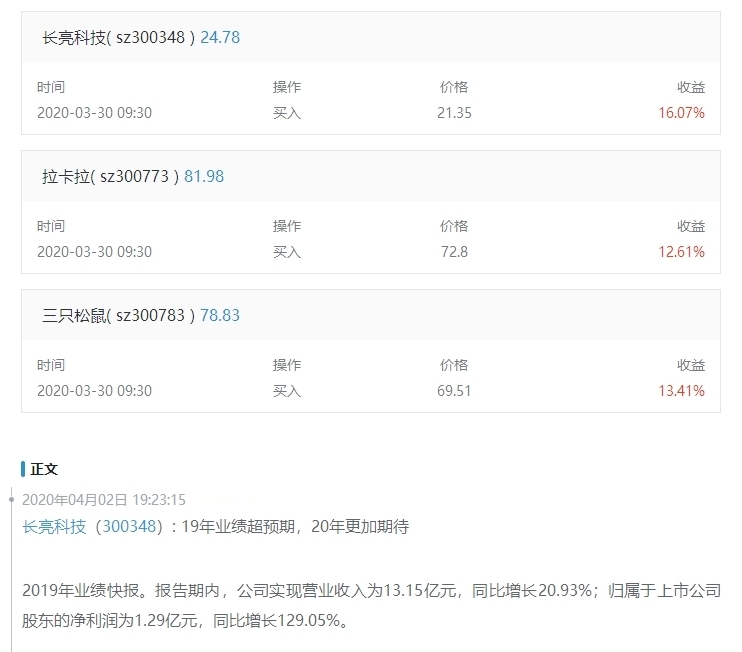Select the 12.61% return value for 拉卡拉
This screenshot has height=652, width=742.
[681, 252]
